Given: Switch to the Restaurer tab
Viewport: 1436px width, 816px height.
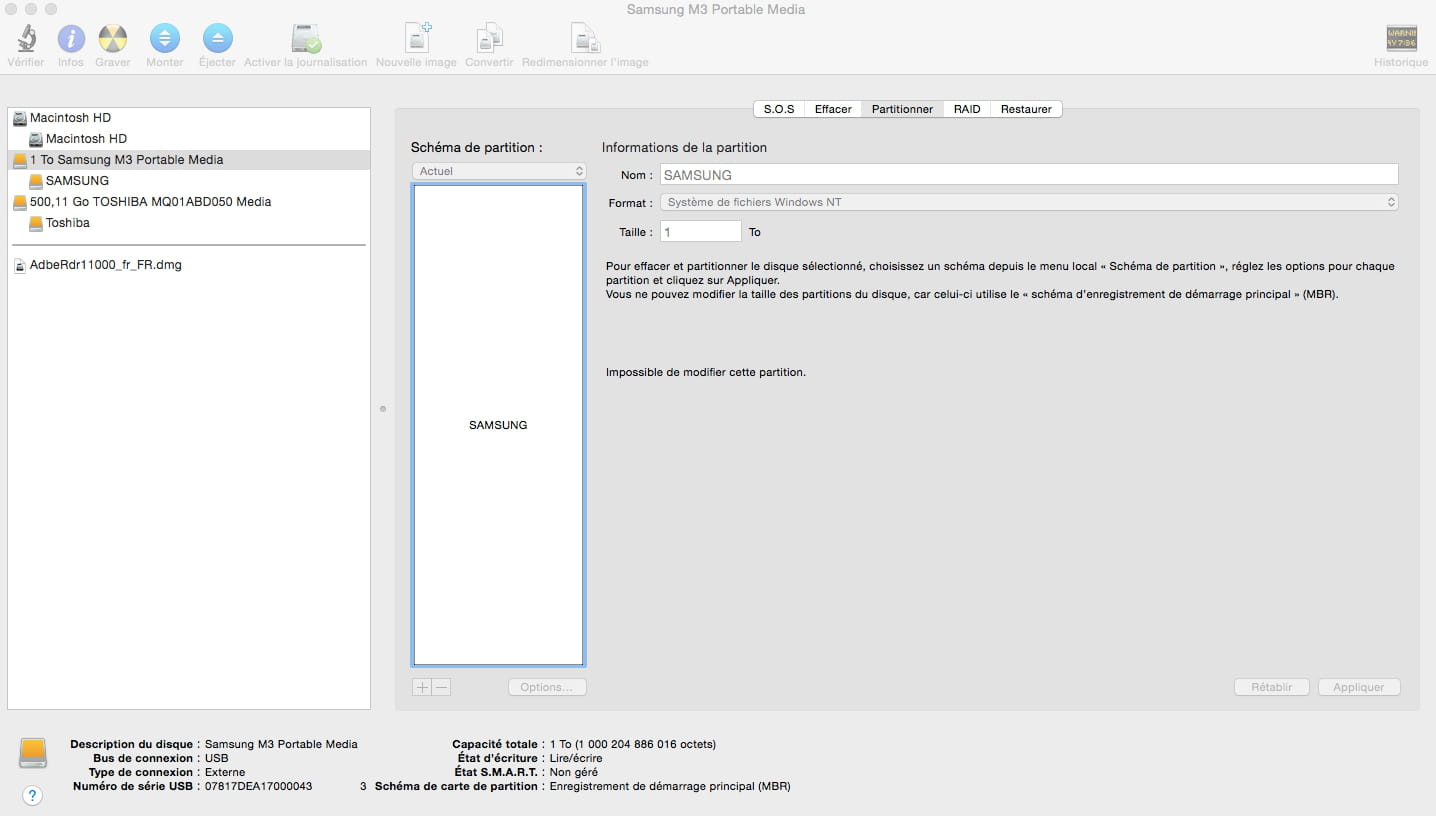Looking at the screenshot, I should (x=1026, y=109).
